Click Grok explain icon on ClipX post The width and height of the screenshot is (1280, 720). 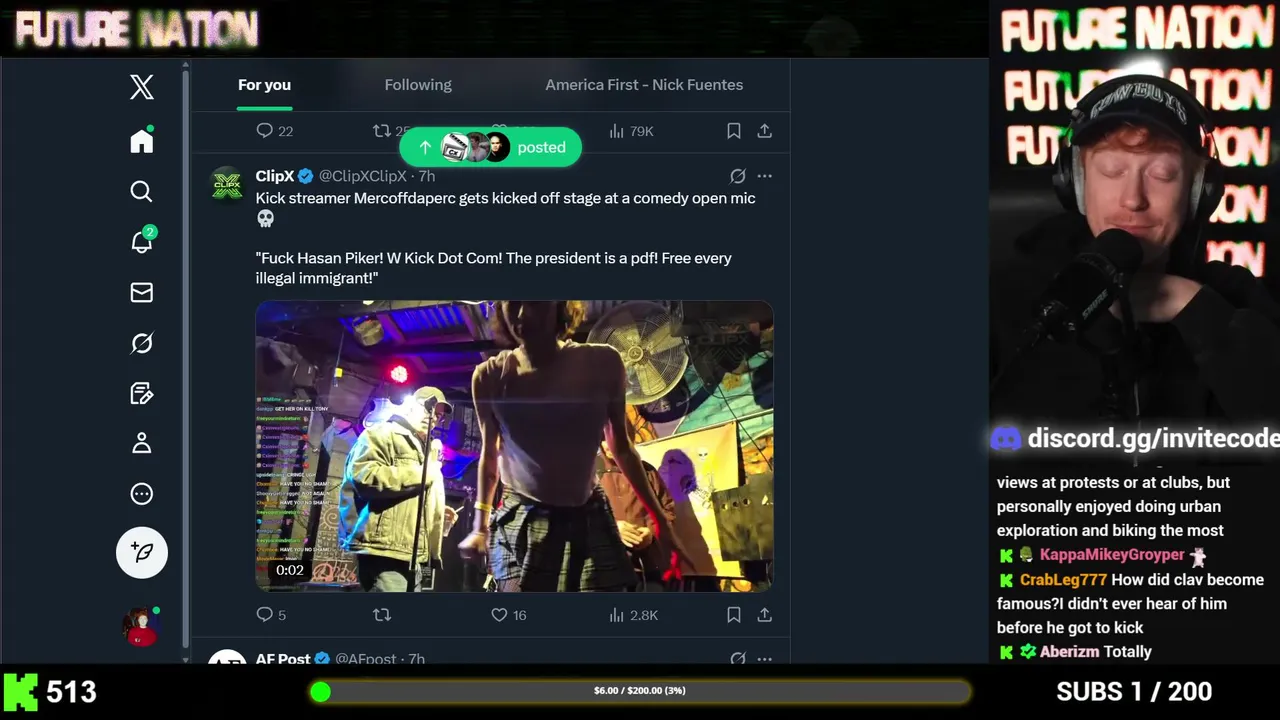[x=737, y=176]
